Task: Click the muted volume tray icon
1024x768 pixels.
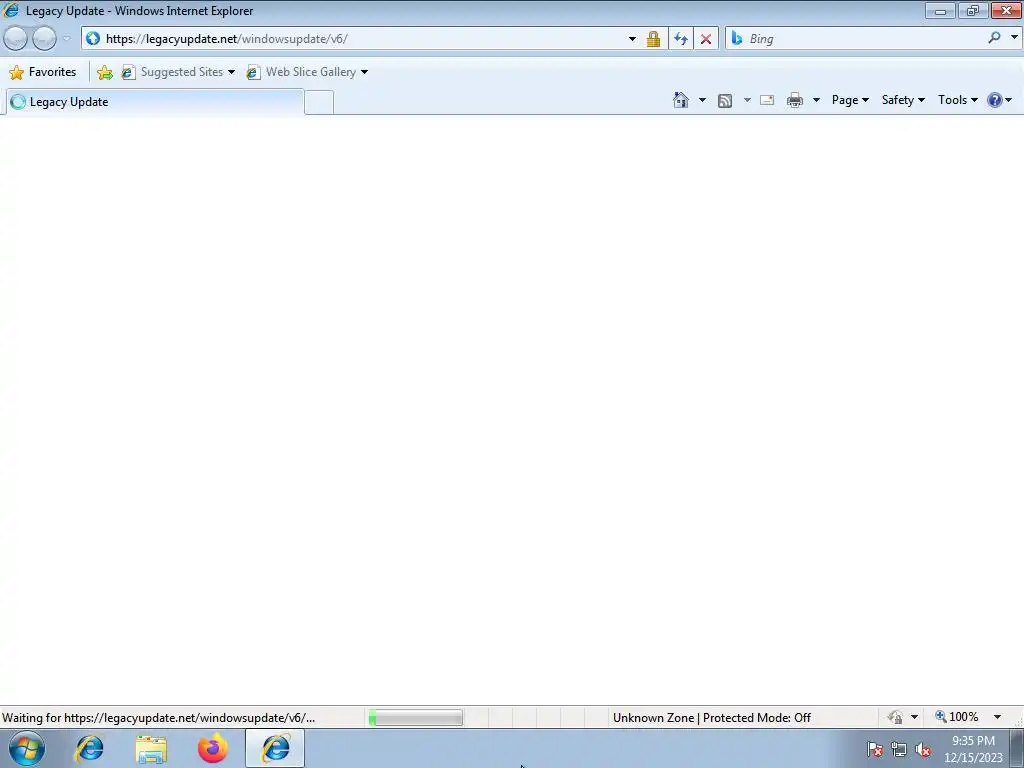Action: pos(923,749)
